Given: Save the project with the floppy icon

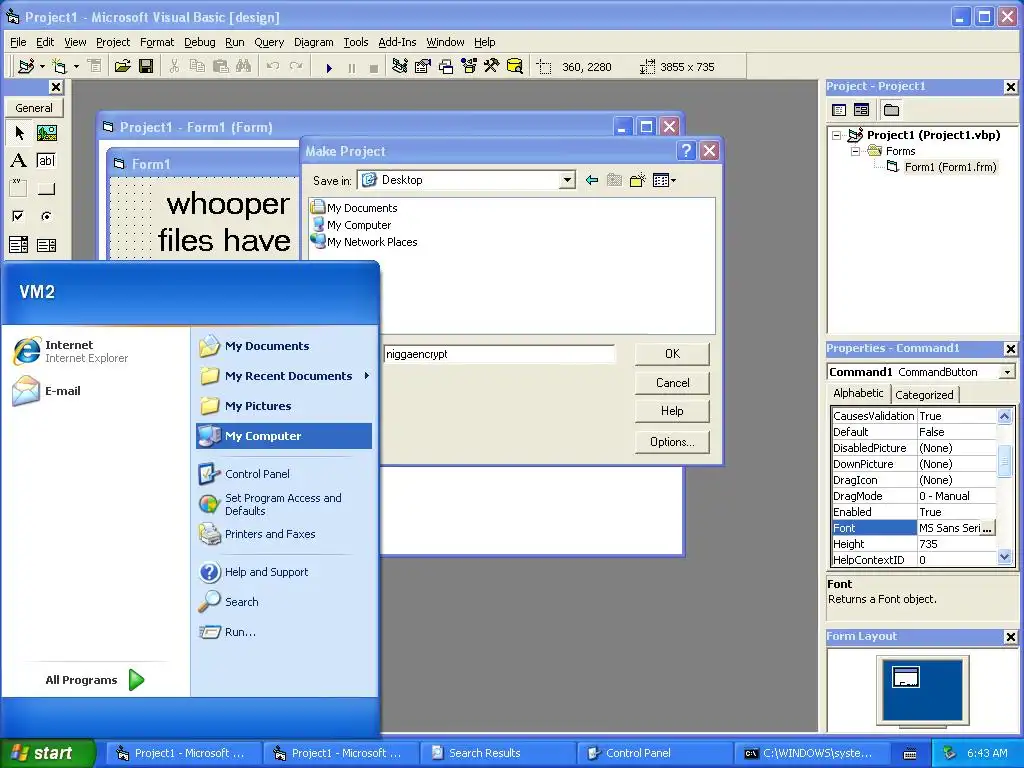Looking at the screenshot, I should click(x=146, y=67).
